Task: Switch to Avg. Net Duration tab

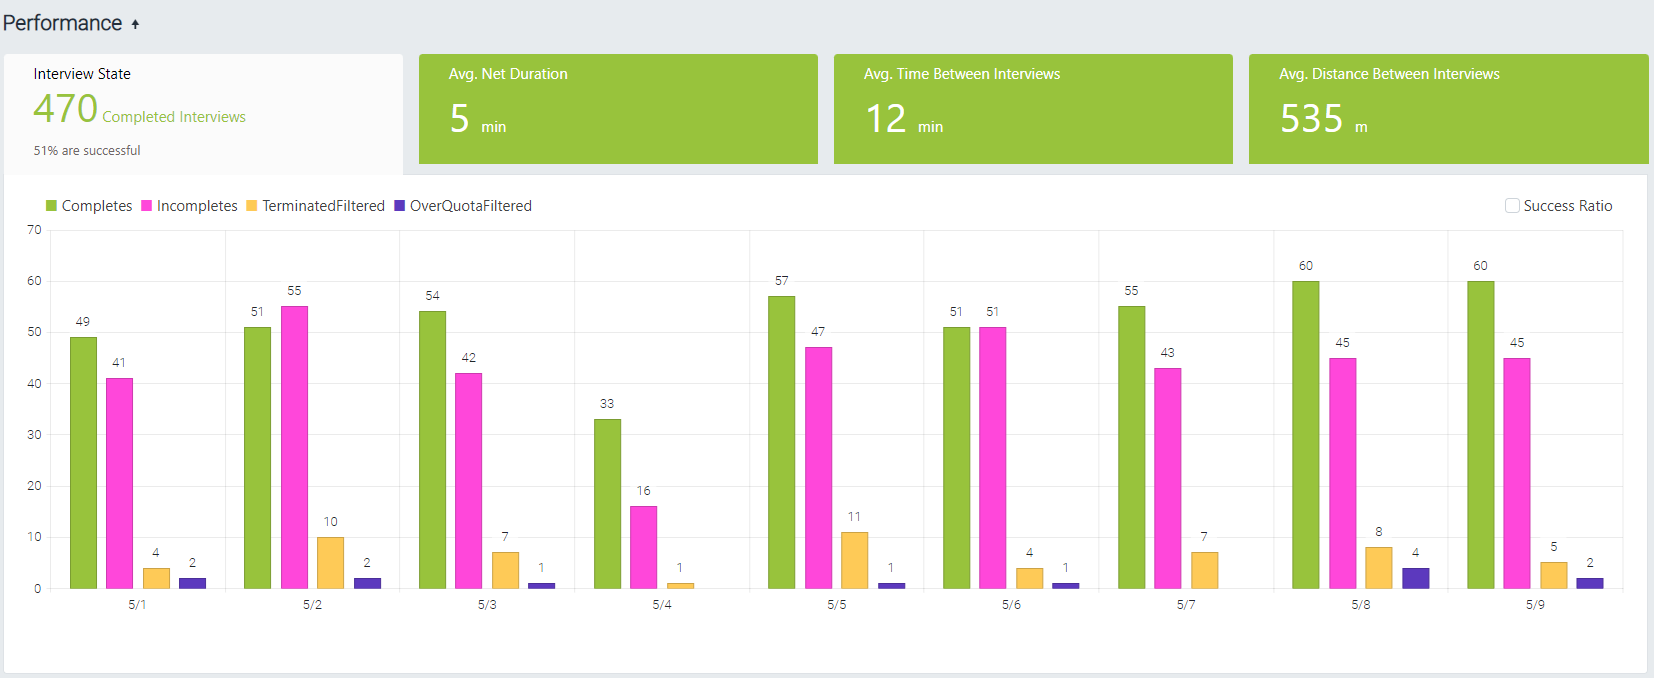Action: click(617, 109)
